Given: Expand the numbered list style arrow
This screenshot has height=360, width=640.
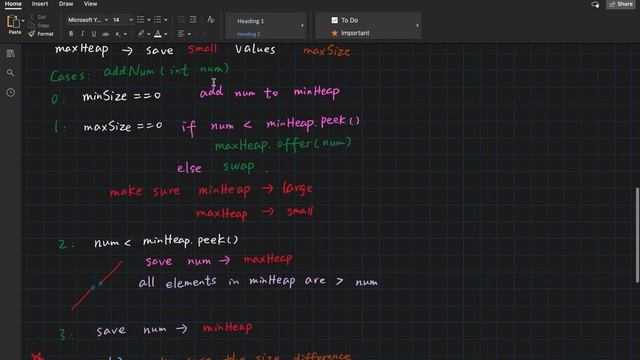Looking at the screenshot, I should click(166, 20).
